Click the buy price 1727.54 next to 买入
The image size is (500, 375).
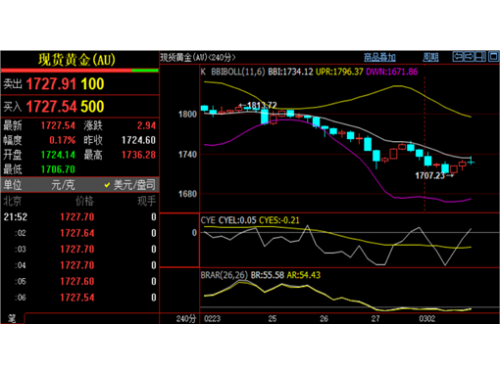point(51,107)
